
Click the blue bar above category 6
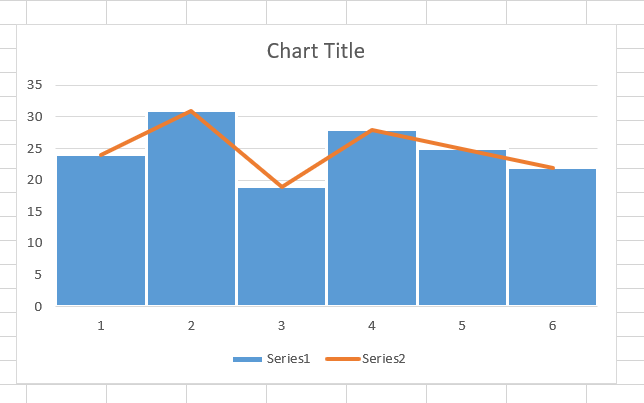click(552, 240)
